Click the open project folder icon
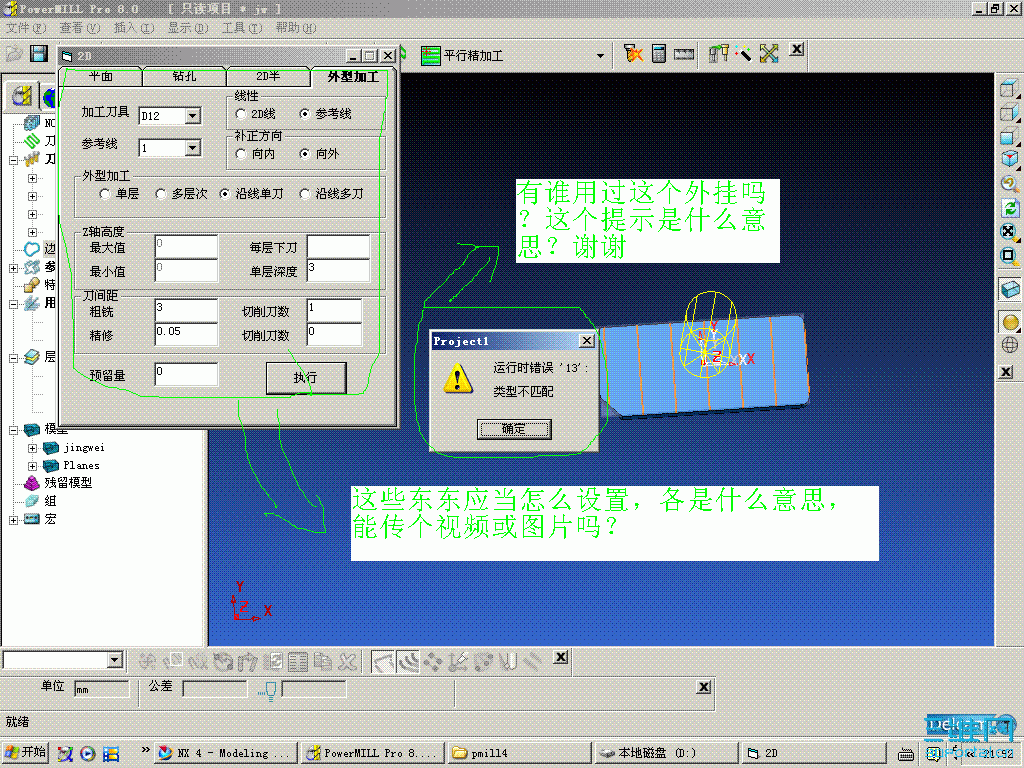Viewport: 1024px width, 768px height. (x=14, y=54)
